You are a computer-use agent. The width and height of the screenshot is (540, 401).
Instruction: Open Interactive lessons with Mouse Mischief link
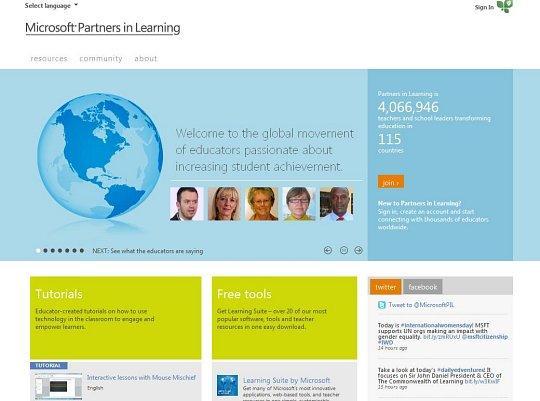pos(141,378)
